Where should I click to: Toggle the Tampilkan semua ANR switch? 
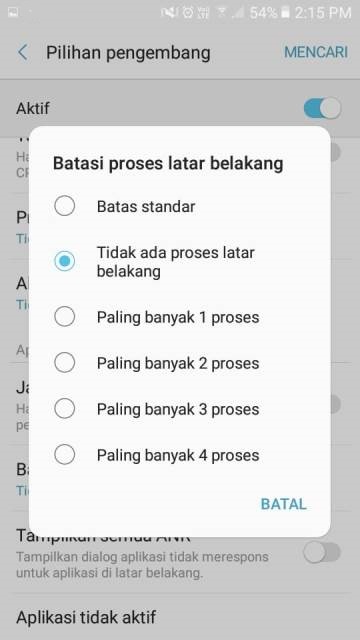click(x=322, y=553)
